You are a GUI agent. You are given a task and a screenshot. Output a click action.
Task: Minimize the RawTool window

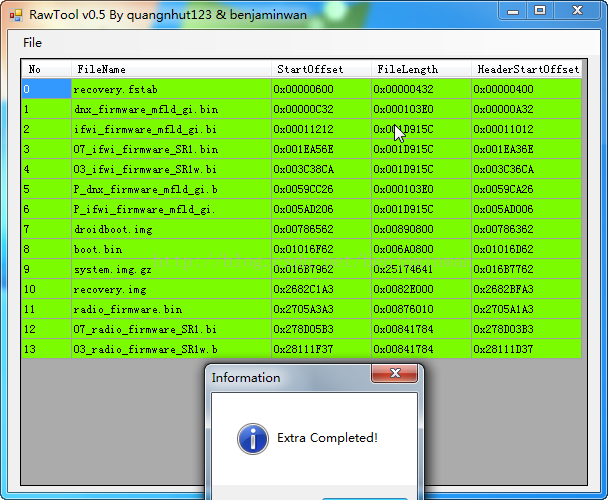click(x=514, y=11)
